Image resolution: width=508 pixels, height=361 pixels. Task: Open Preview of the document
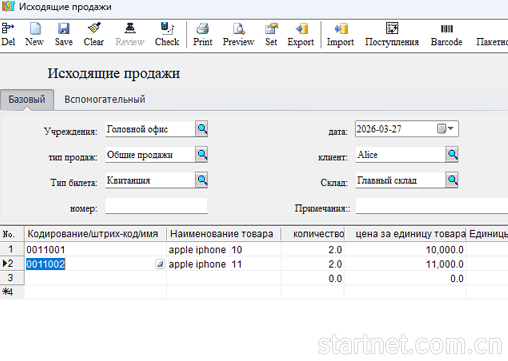tap(238, 34)
